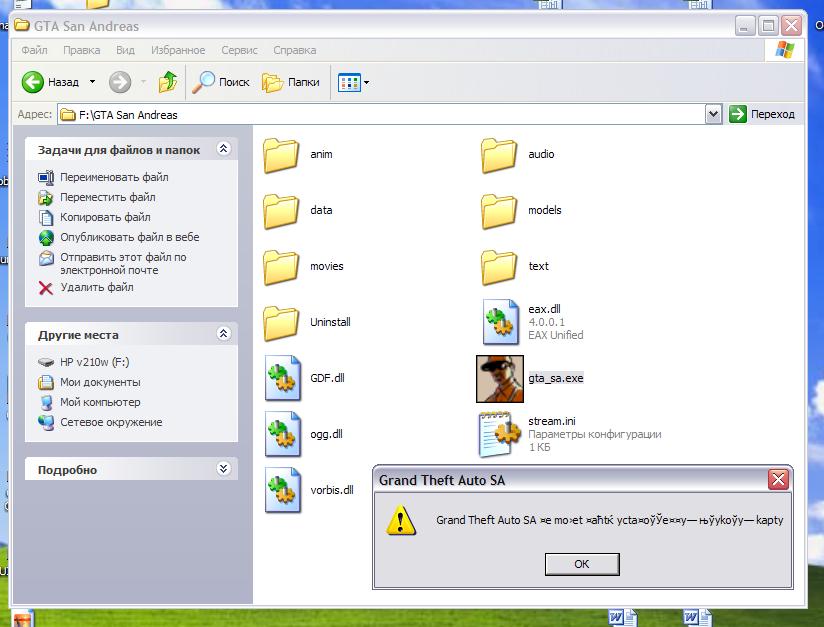
Task: Select the vorbis.dll file icon
Action: [283, 490]
